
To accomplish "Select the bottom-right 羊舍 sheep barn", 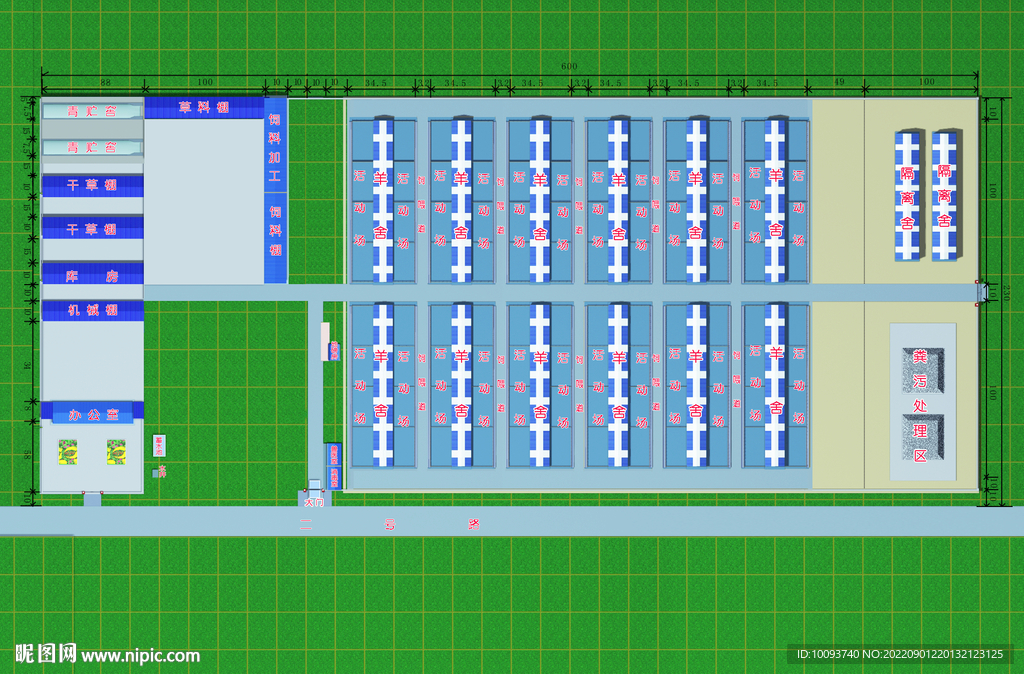I will coord(776,384).
